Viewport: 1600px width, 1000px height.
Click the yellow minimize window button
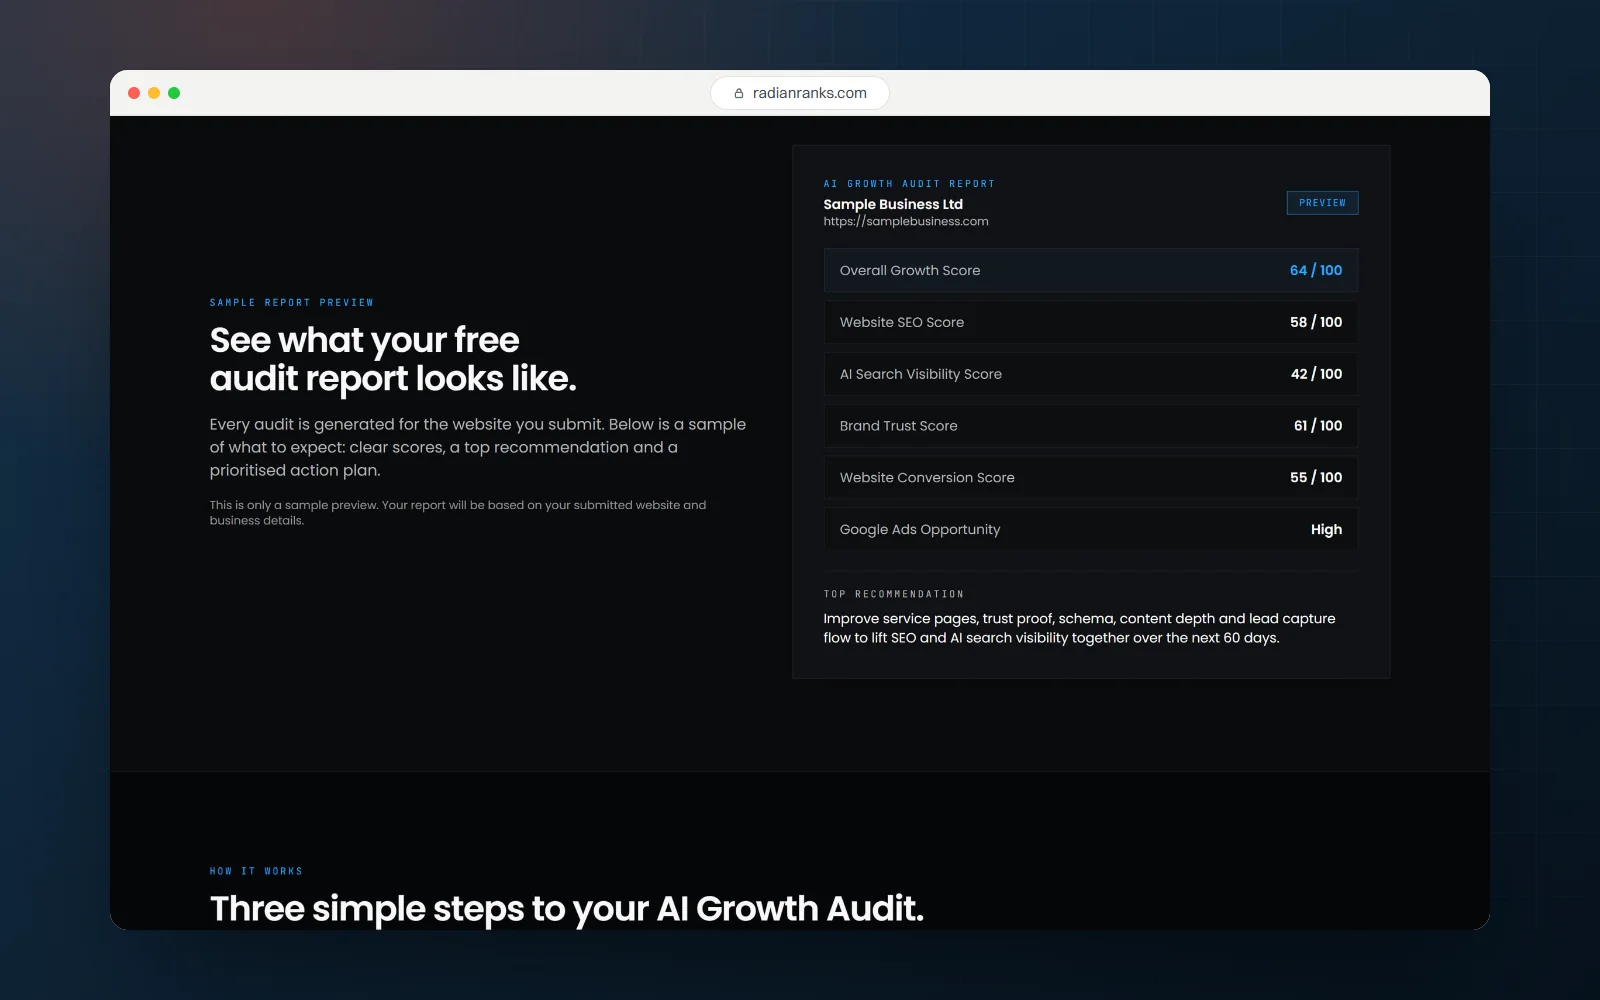[x=154, y=93]
